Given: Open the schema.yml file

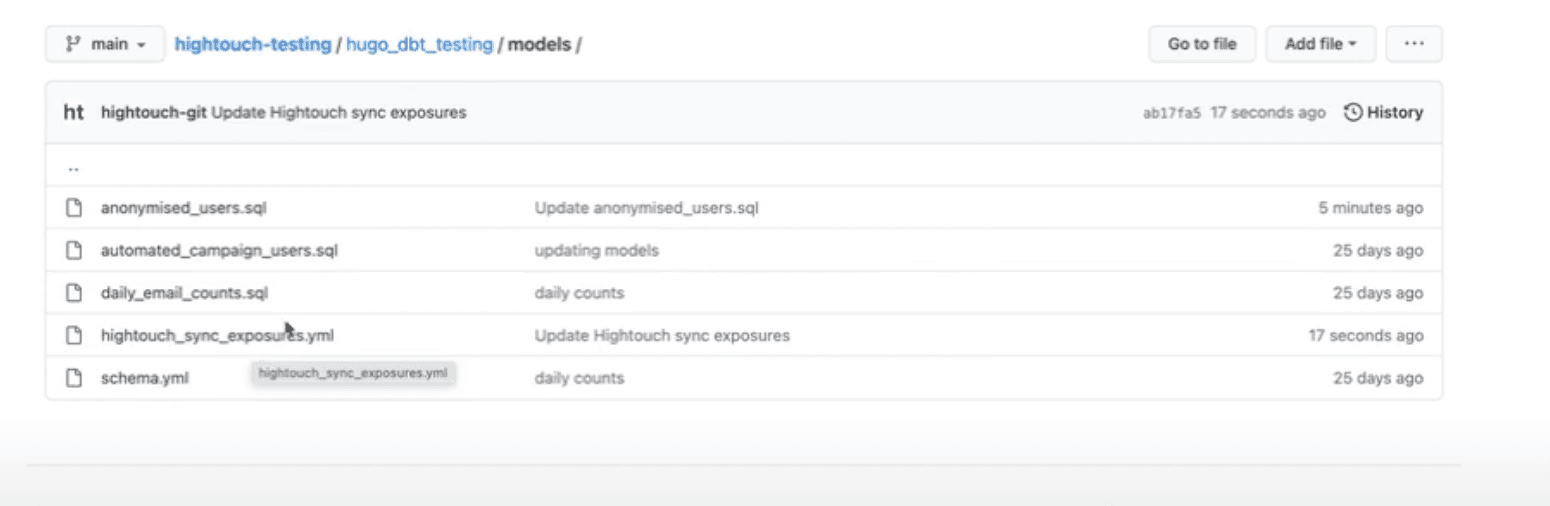Looking at the screenshot, I should [145, 378].
